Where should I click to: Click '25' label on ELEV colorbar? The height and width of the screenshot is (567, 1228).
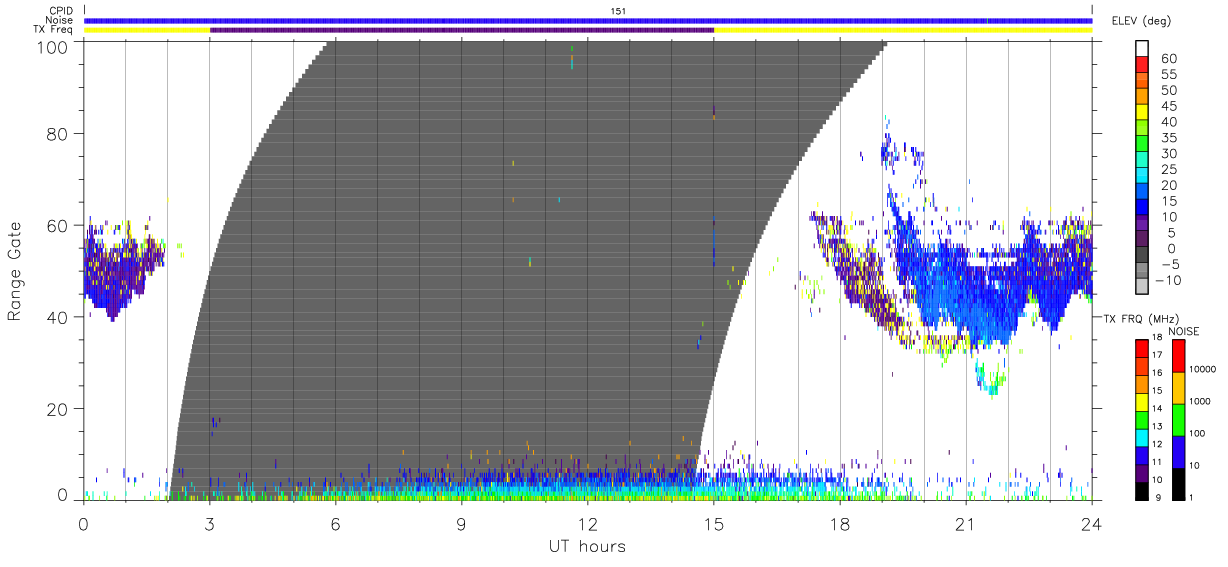pyautogui.click(x=1169, y=170)
